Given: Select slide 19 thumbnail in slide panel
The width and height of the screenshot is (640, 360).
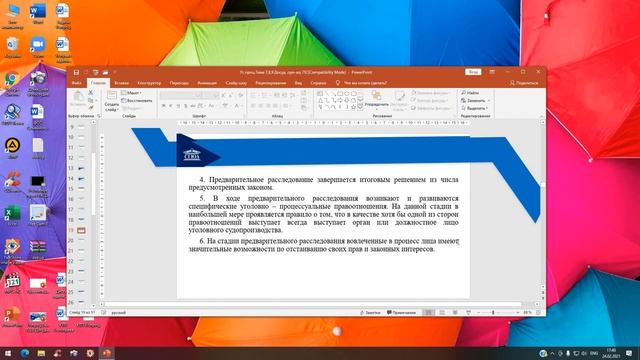Looking at the screenshot, I should coord(82,230).
